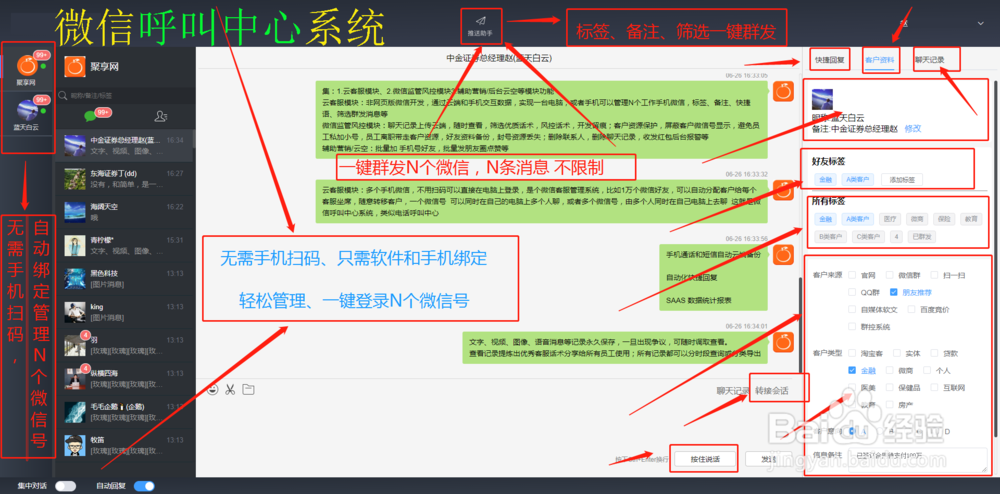
Task: Check the 扫一扫 customer source box
Action: 934,275
